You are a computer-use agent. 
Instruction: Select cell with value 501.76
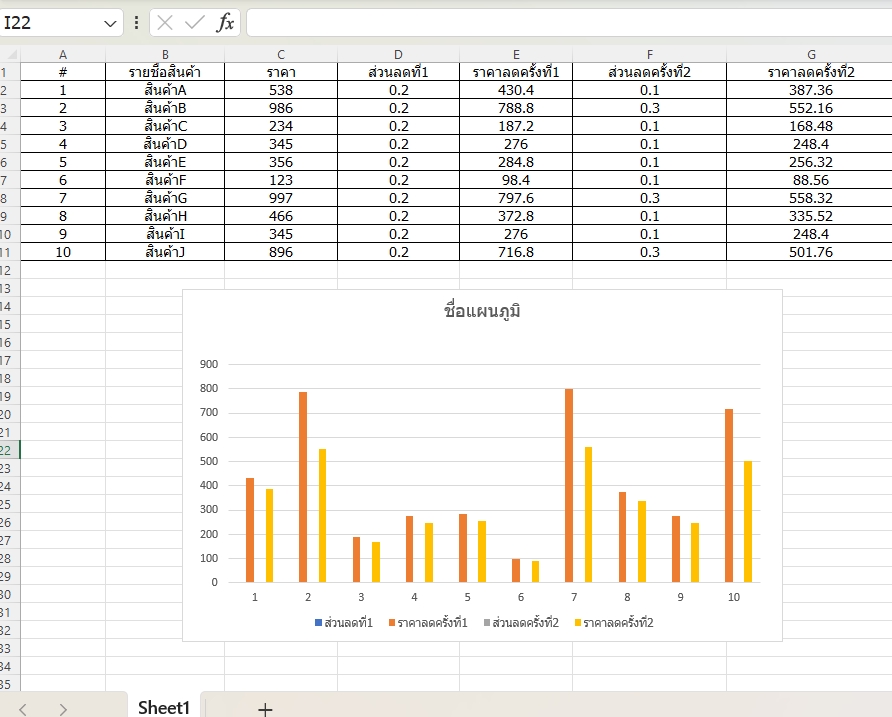click(x=810, y=252)
